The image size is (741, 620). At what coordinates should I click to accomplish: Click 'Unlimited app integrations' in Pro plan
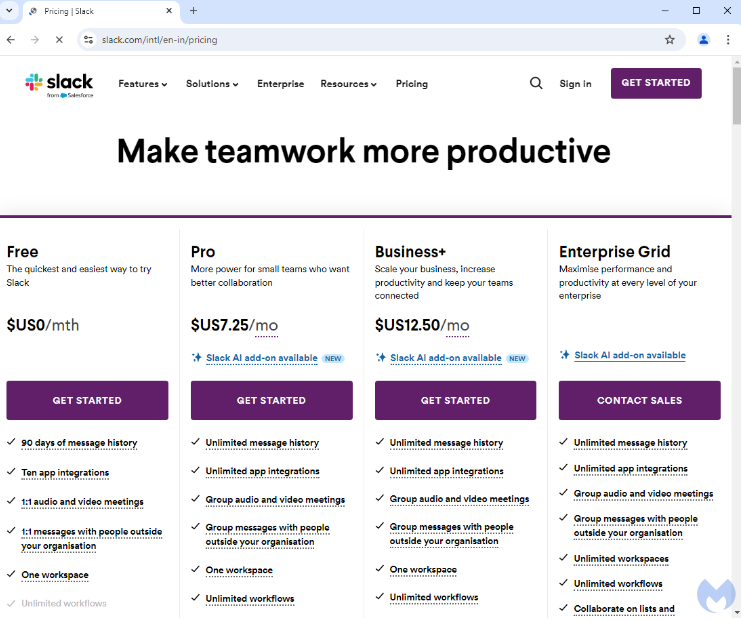pyautogui.click(x=262, y=471)
